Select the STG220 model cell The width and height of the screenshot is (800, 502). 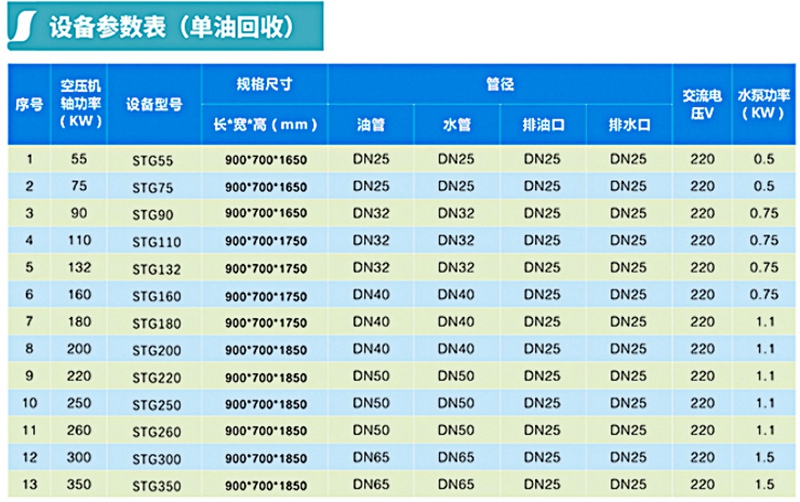[154, 378]
